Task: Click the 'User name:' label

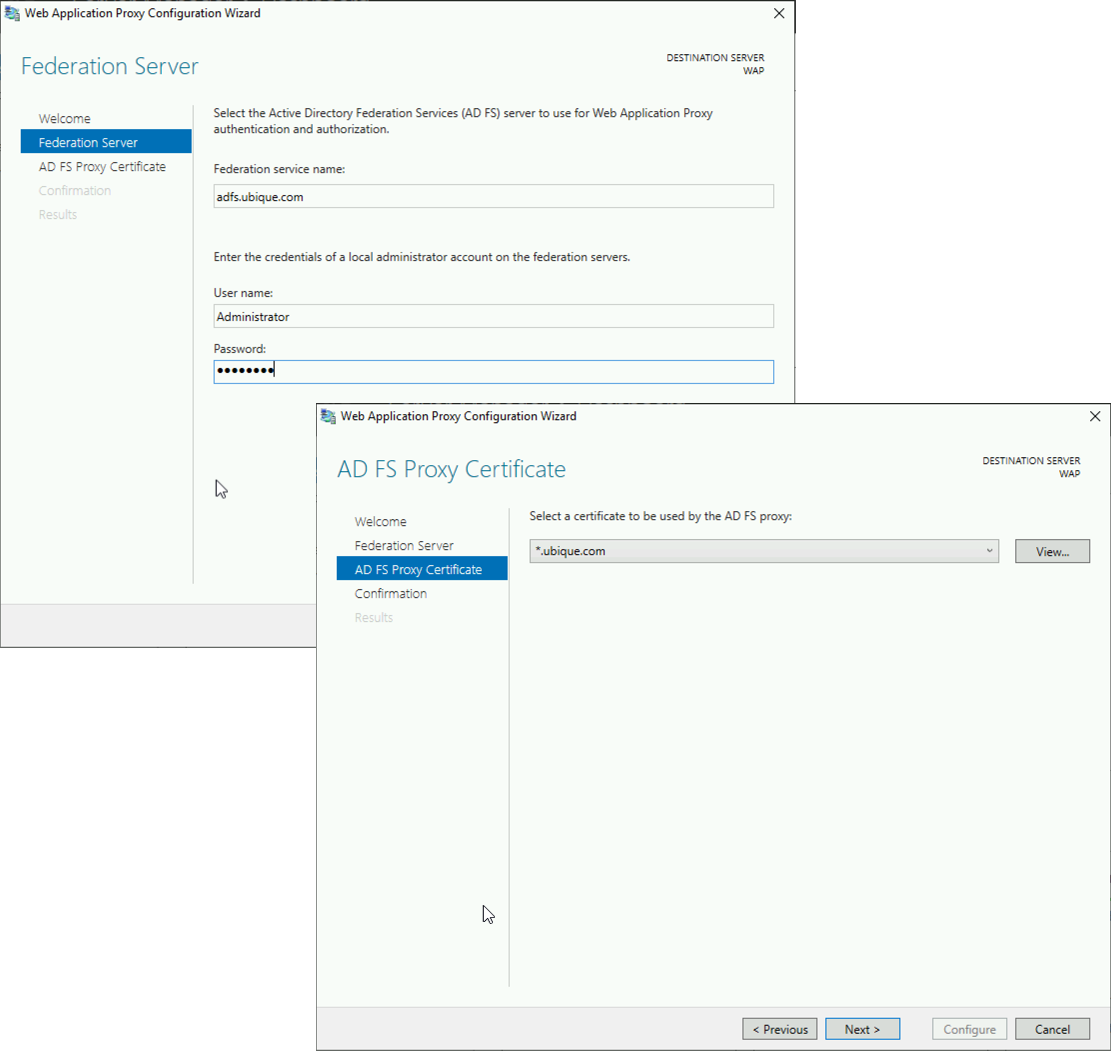Action: point(243,293)
